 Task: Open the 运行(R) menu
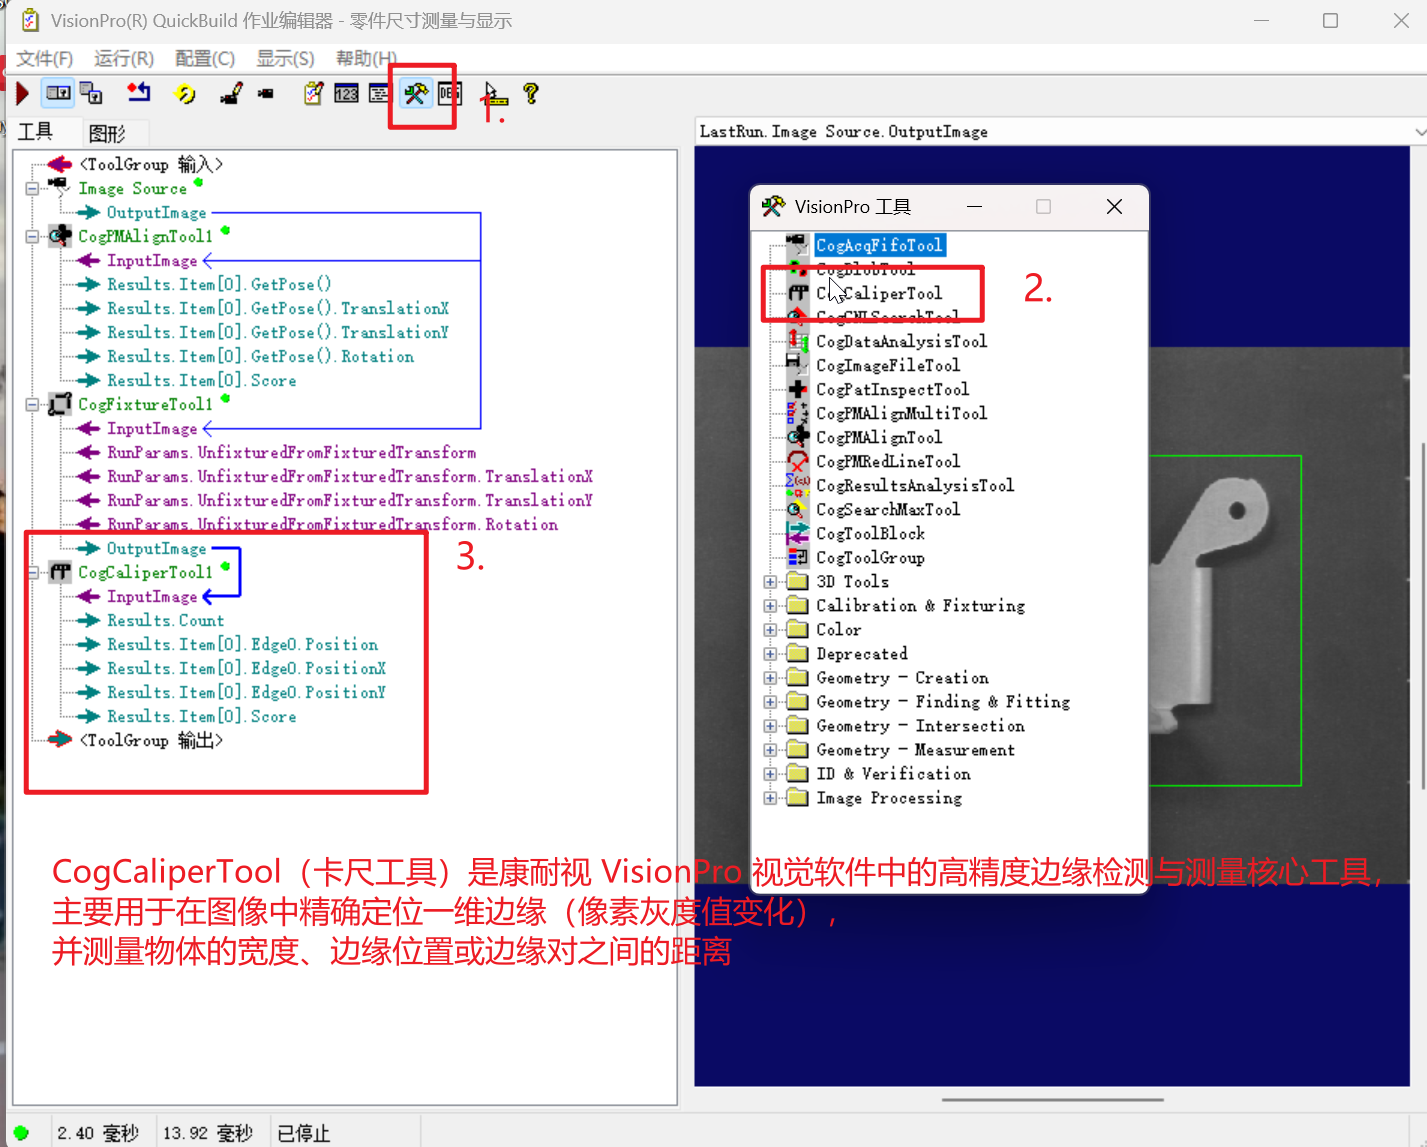tap(124, 58)
